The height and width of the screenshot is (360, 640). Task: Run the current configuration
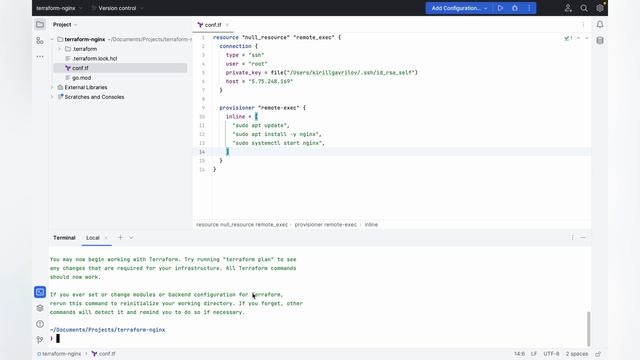pyautogui.click(x=500, y=8)
